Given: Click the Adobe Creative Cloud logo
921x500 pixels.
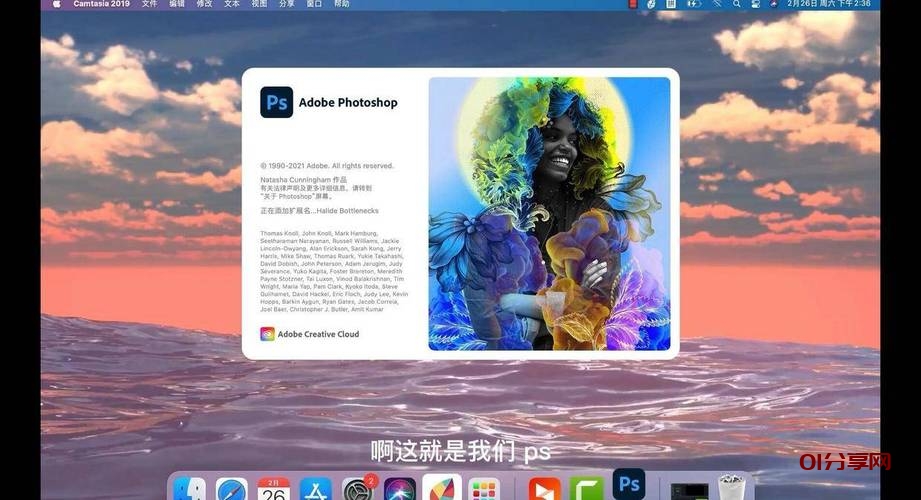Looking at the screenshot, I should (267, 334).
